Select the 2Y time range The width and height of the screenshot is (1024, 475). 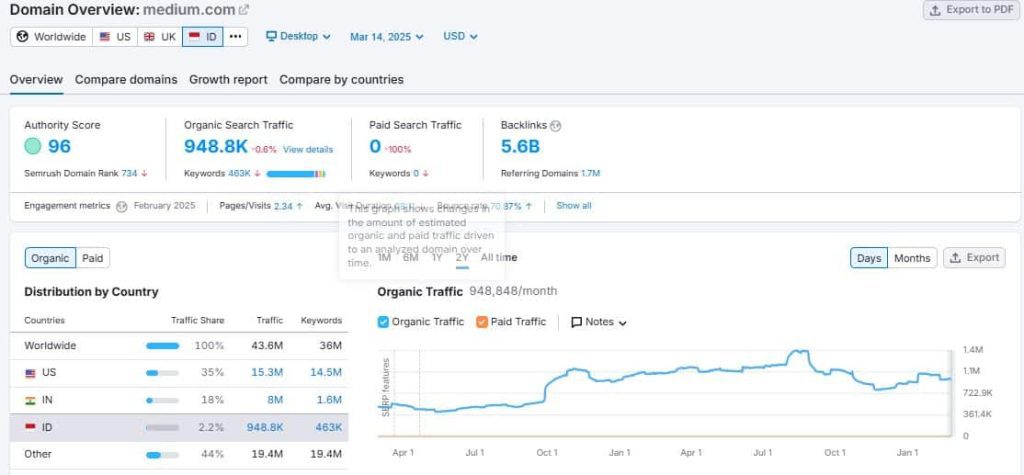462,257
